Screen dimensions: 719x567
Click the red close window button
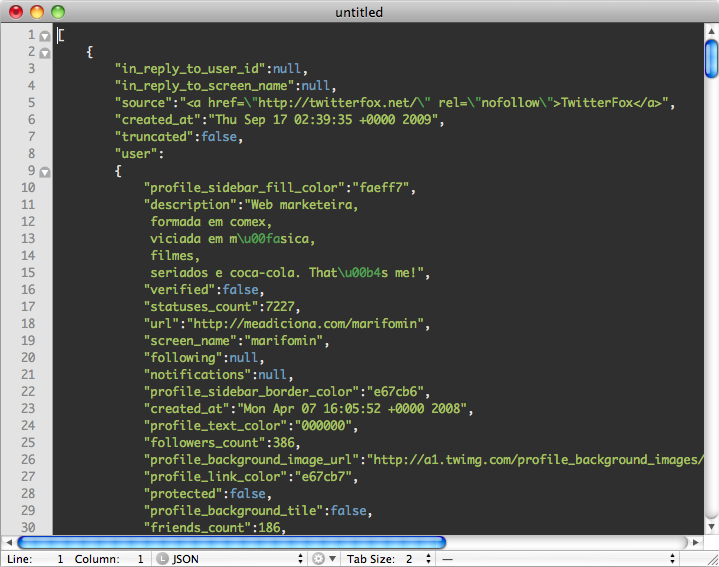(16, 12)
